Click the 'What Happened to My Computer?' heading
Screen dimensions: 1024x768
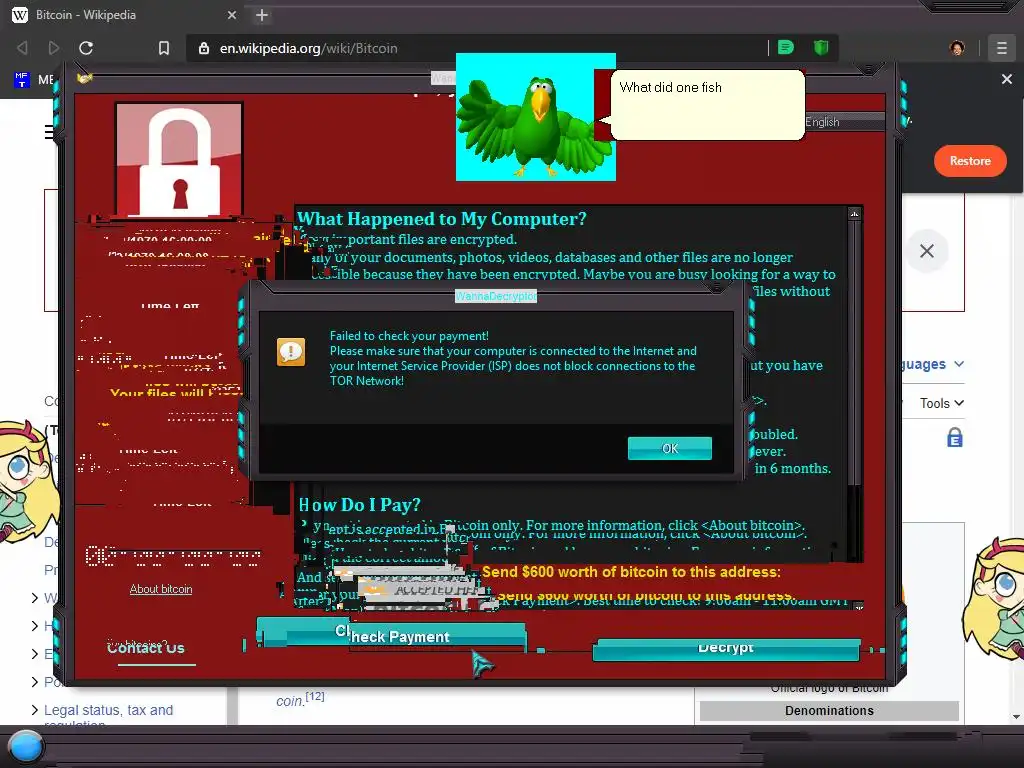click(442, 219)
